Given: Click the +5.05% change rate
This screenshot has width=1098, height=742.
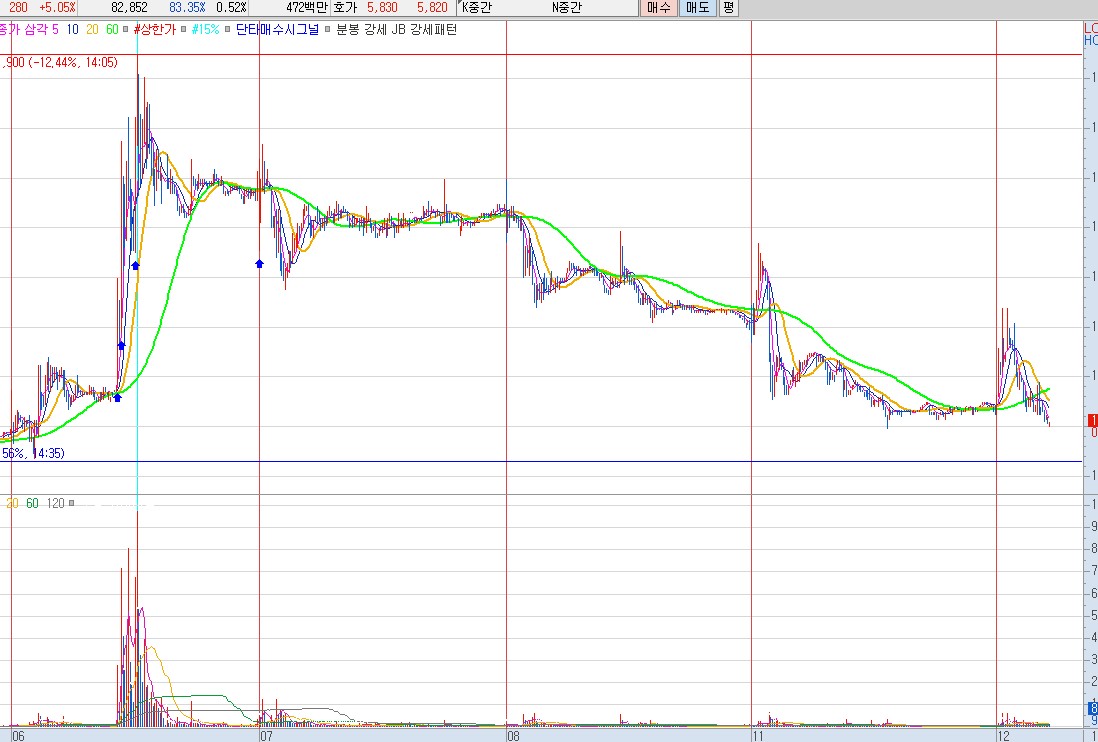Looking at the screenshot, I should (57, 8).
